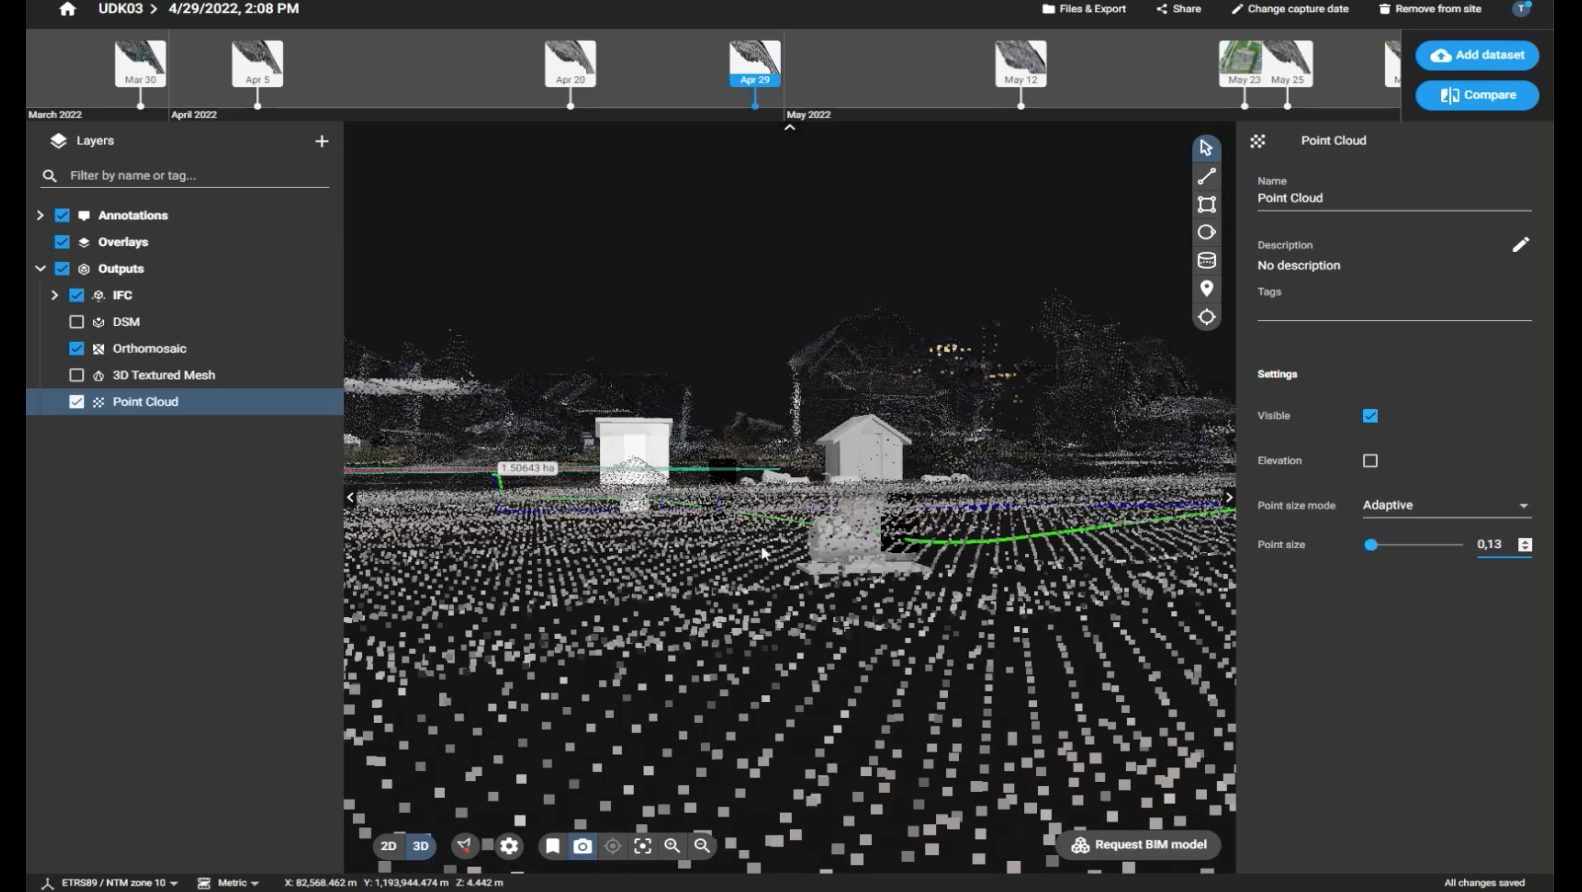This screenshot has height=892, width=1582.
Task: Click the gear settings icon in viewer toolbar
Action: tap(509, 846)
